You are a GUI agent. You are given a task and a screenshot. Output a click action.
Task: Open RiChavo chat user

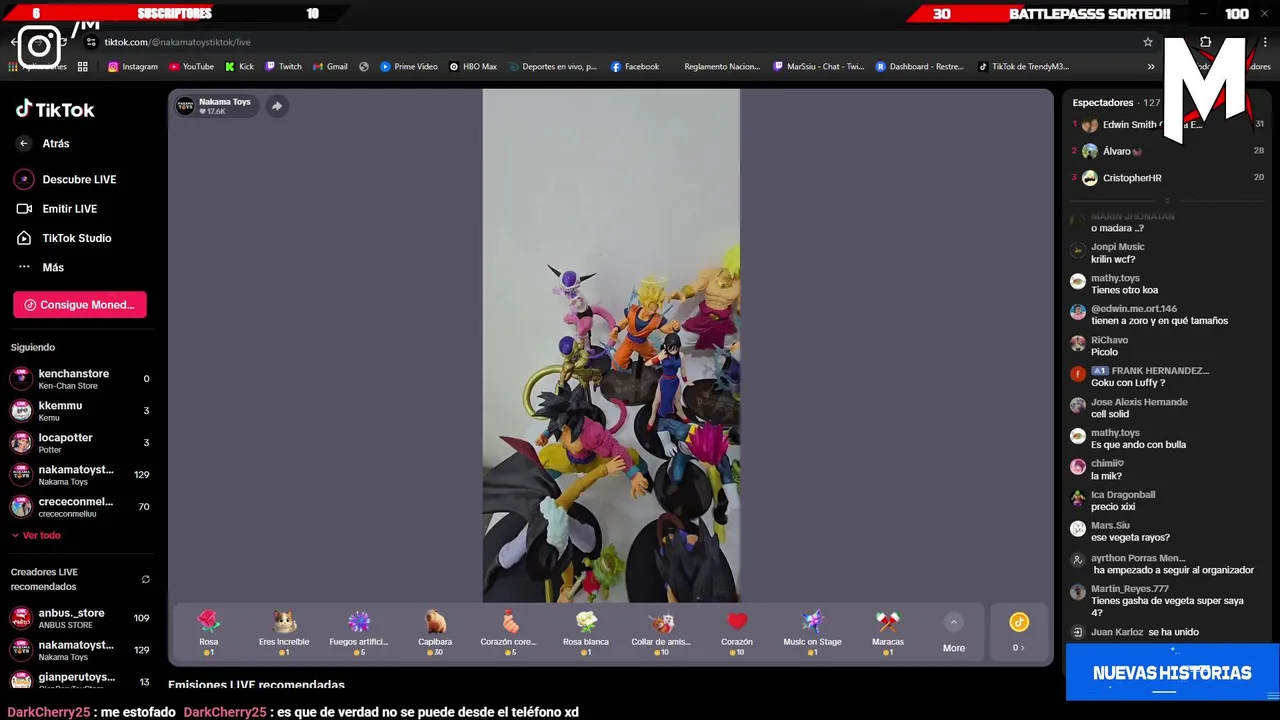click(1109, 340)
